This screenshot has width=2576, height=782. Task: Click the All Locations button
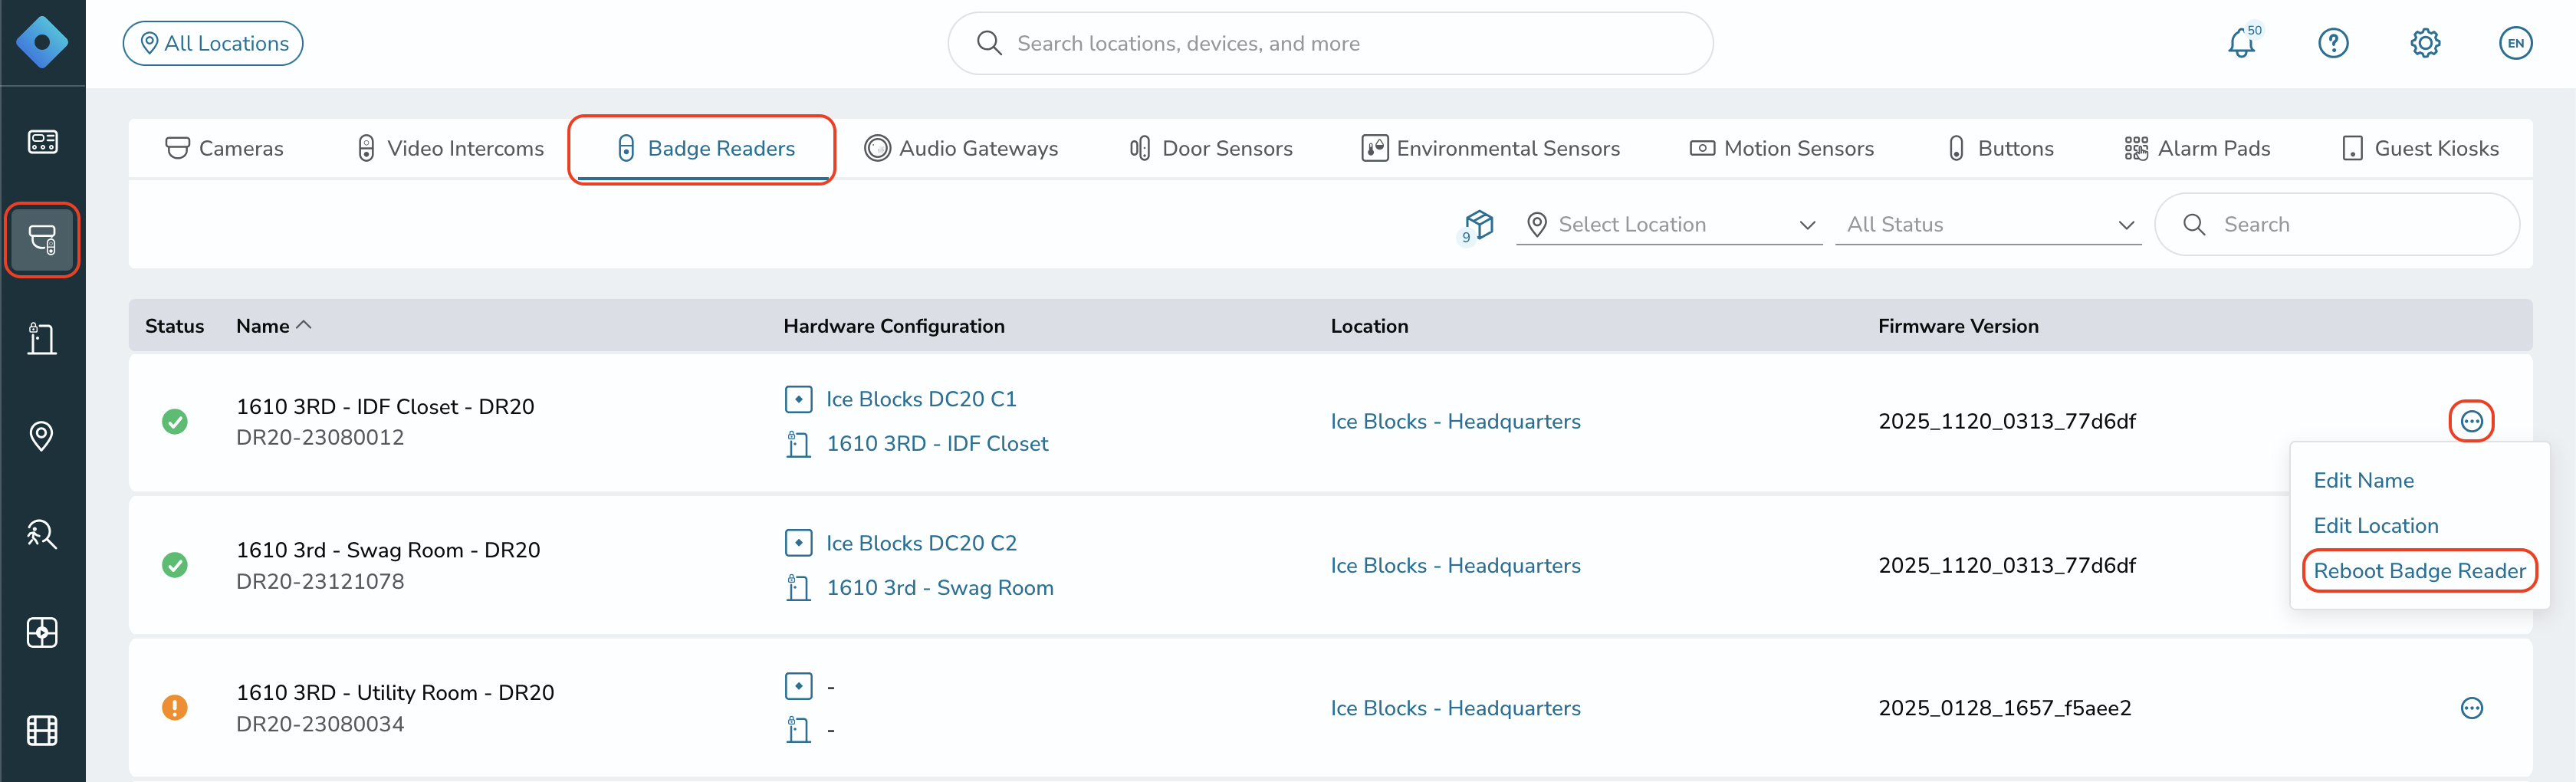[213, 43]
